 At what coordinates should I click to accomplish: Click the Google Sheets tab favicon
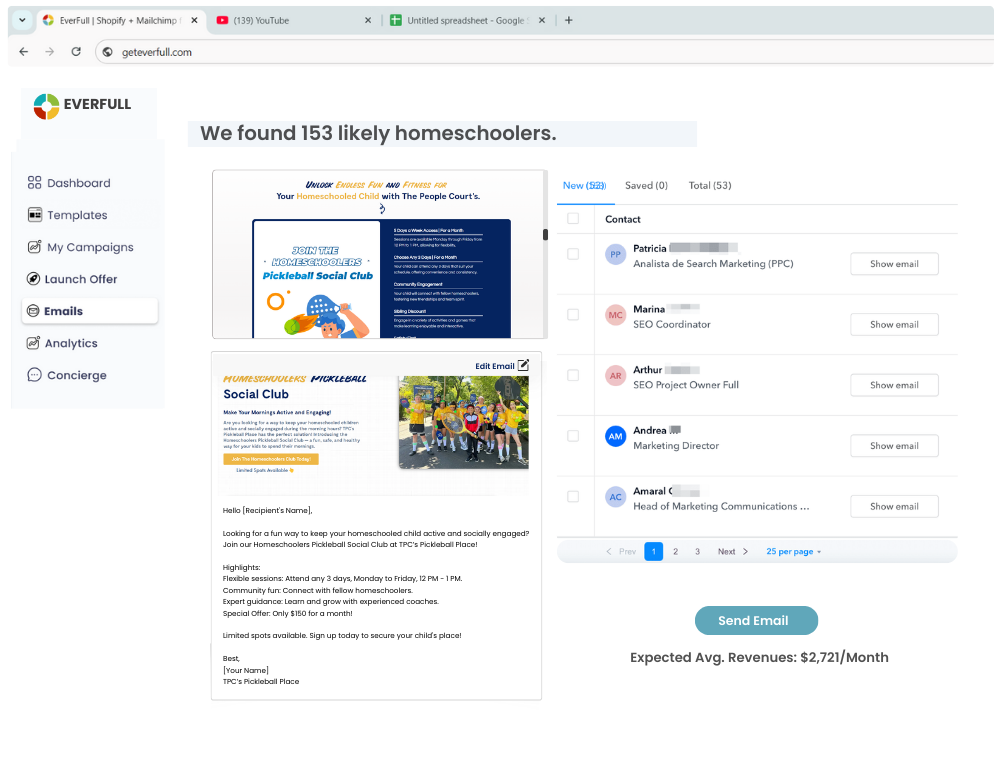pos(395,20)
